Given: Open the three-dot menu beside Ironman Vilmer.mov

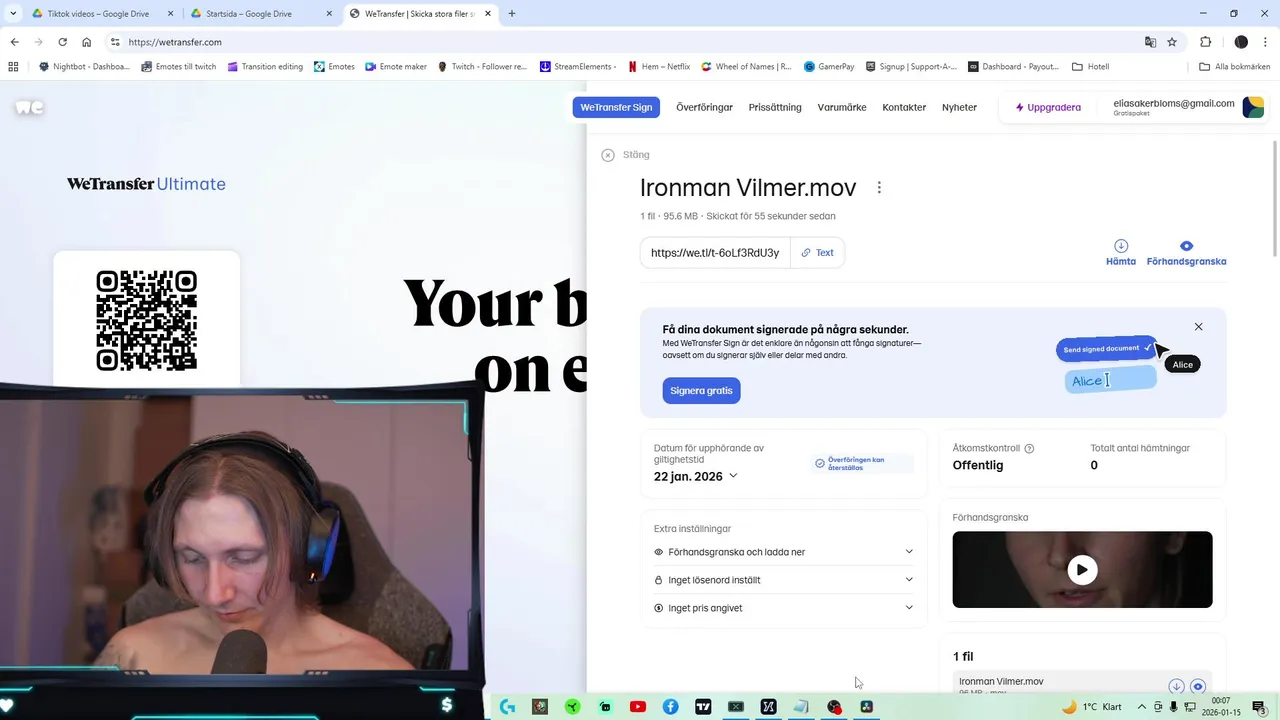Looking at the screenshot, I should tap(879, 188).
